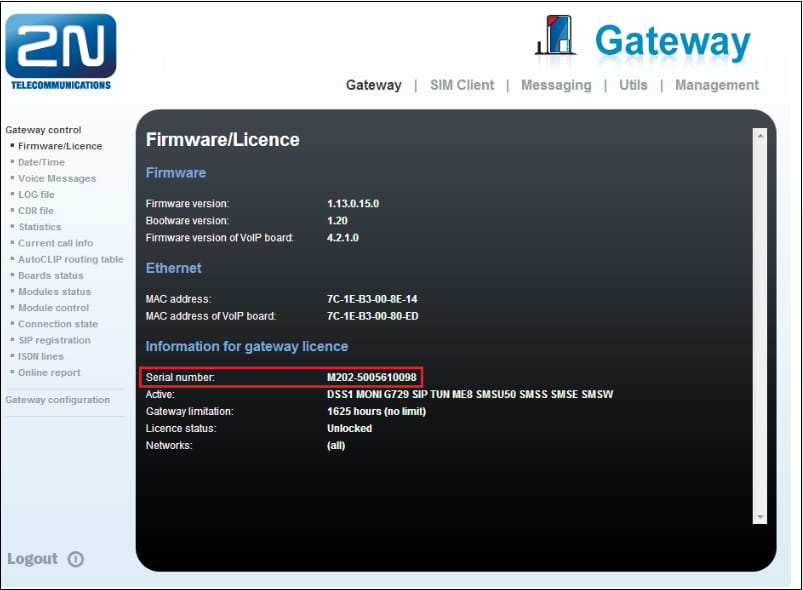Click active licences value DSS1 MONI G729
This screenshot has height=590, width=803.
(x=470, y=394)
